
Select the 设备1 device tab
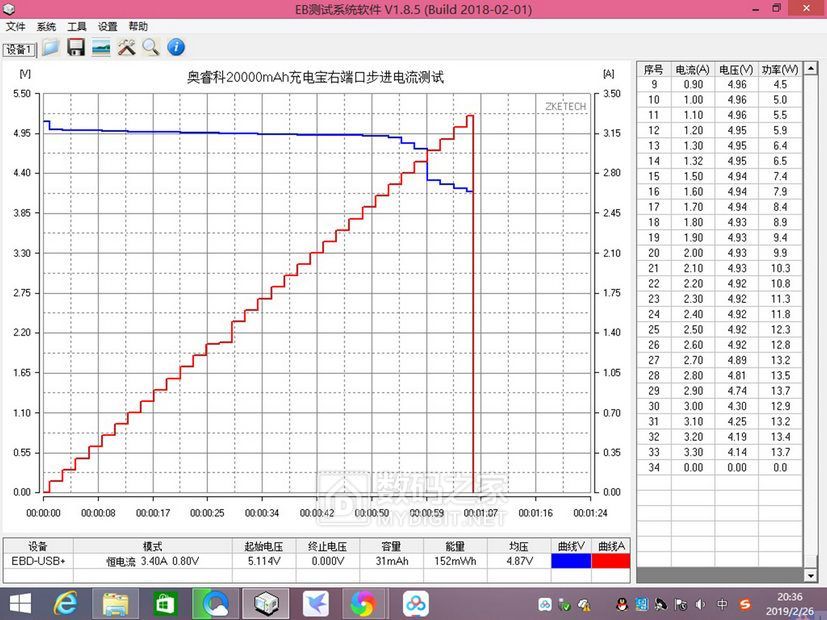(18, 49)
